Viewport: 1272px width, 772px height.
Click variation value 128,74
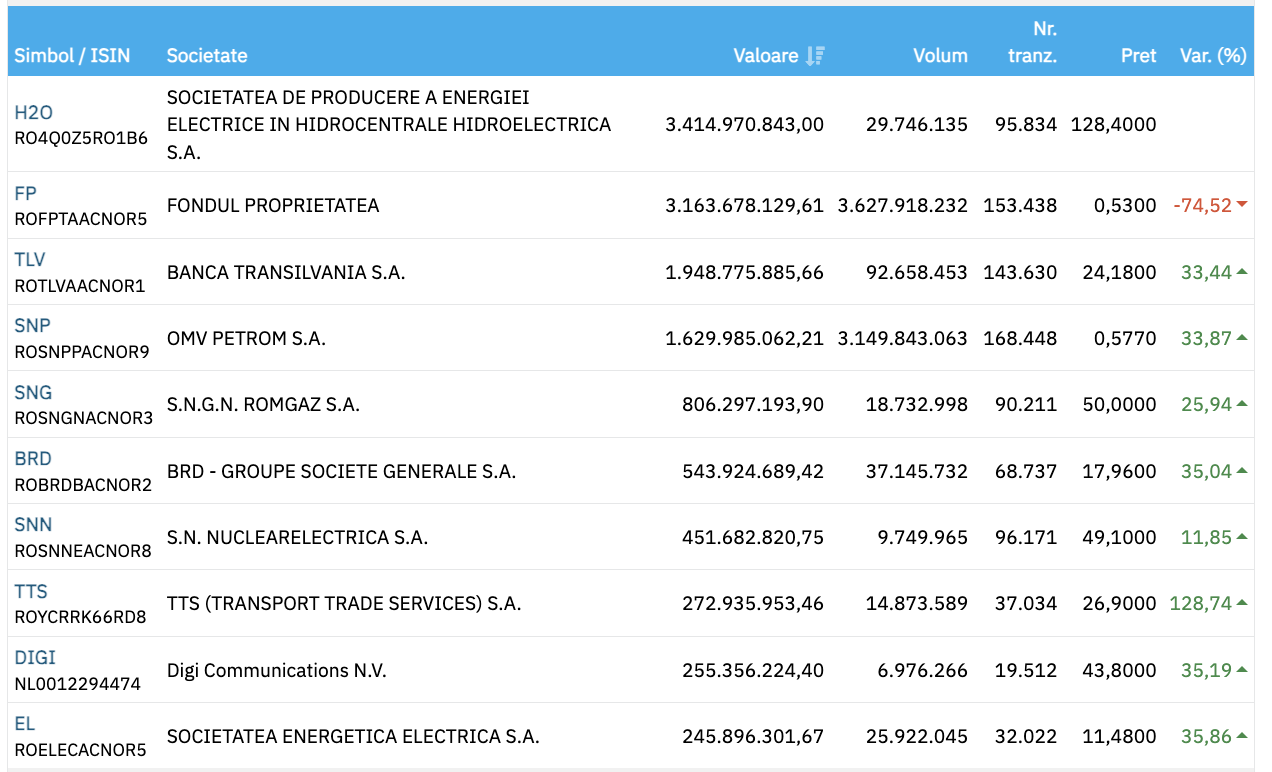pos(1200,604)
